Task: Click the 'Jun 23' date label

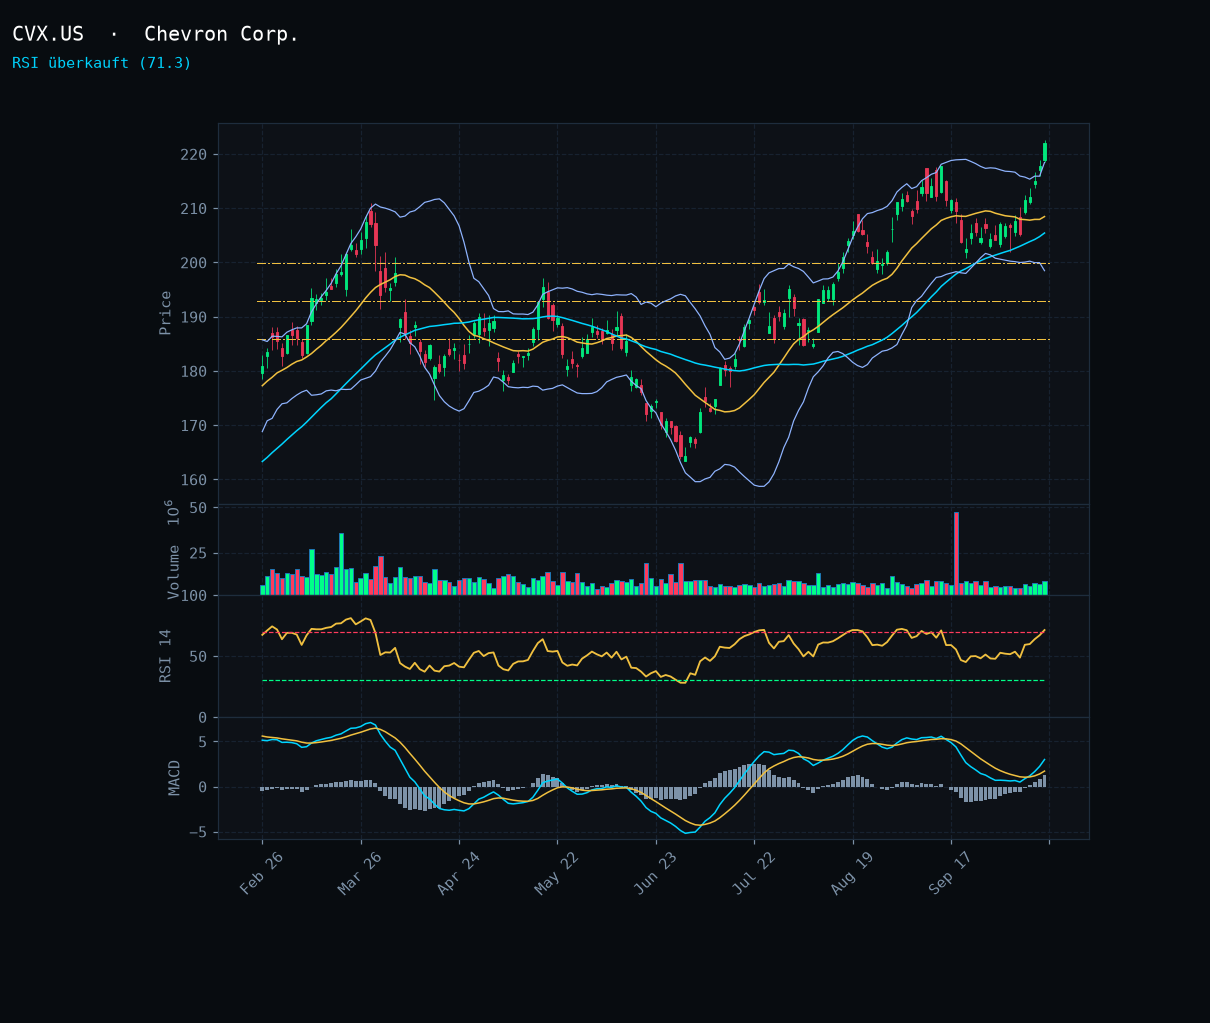Action: [656, 873]
